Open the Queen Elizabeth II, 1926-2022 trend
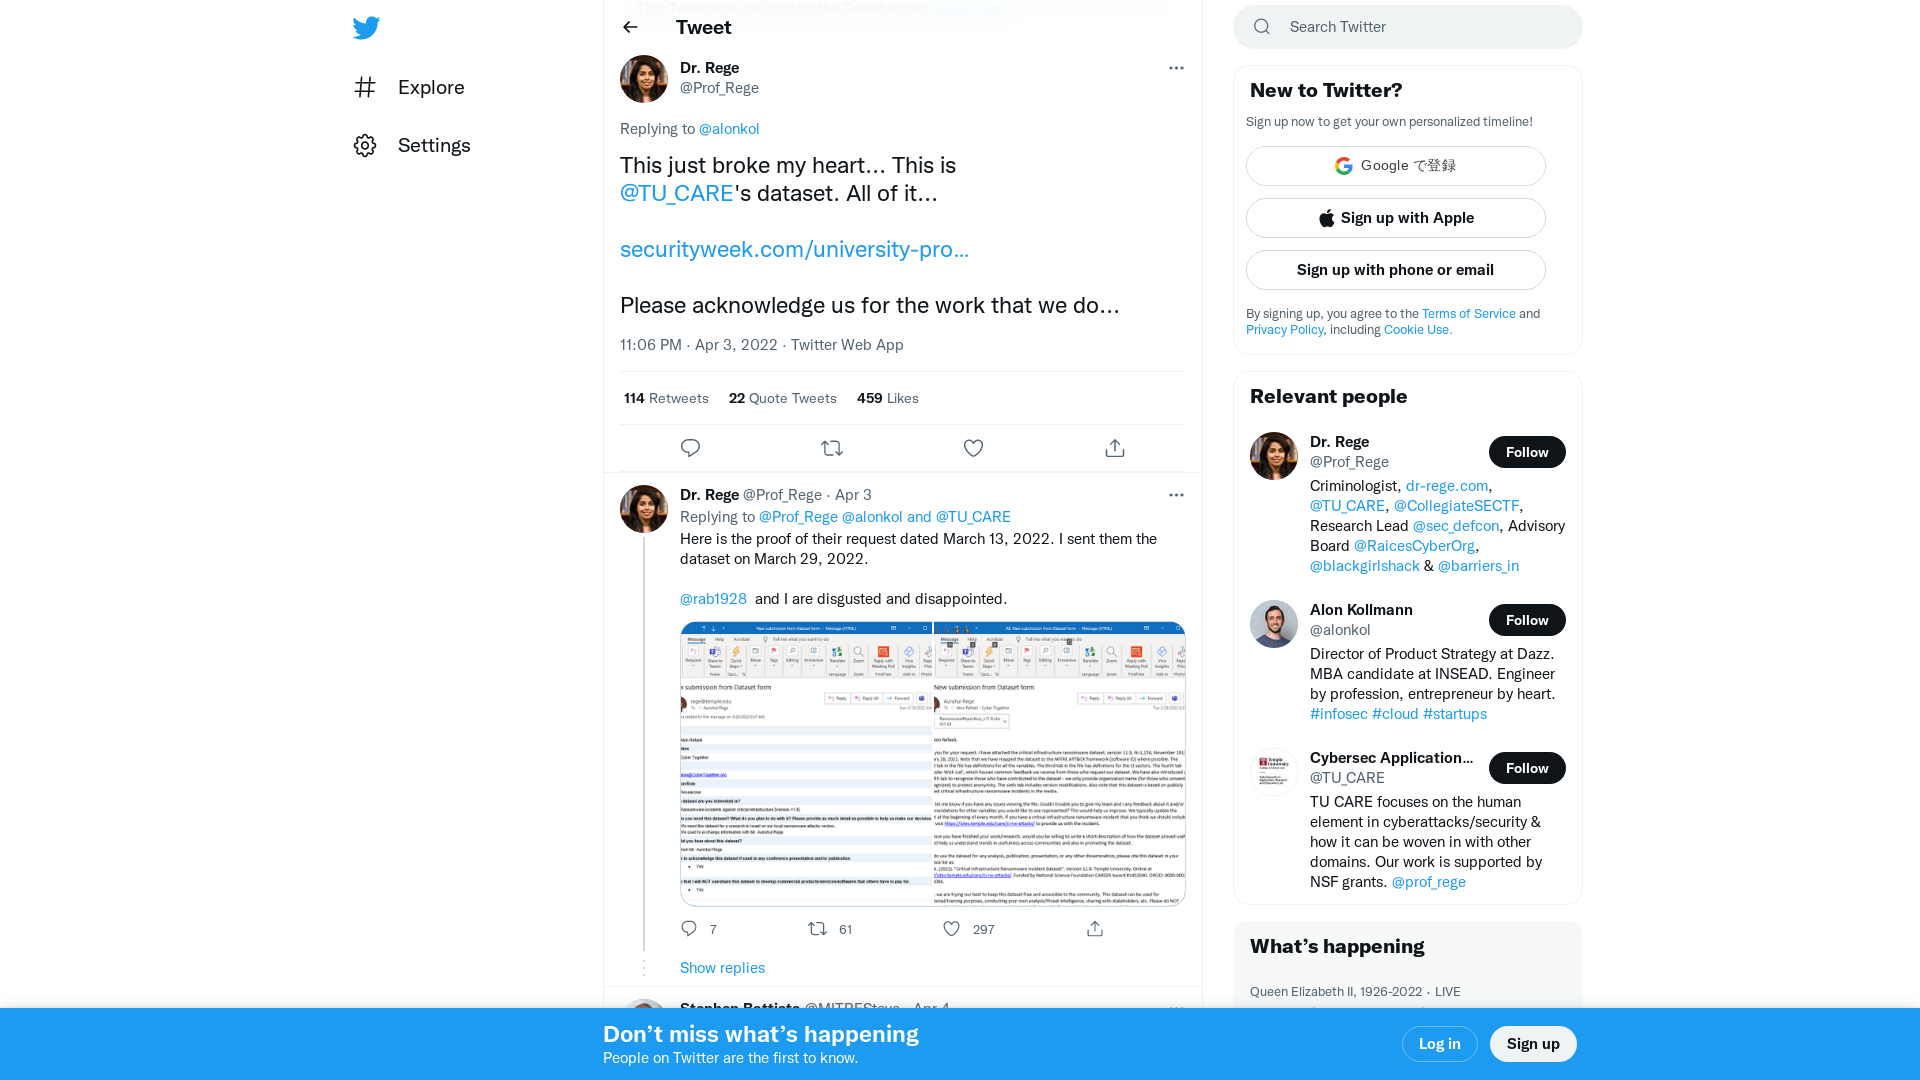The width and height of the screenshot is (1920, 1080). [x=1336, y=992]
